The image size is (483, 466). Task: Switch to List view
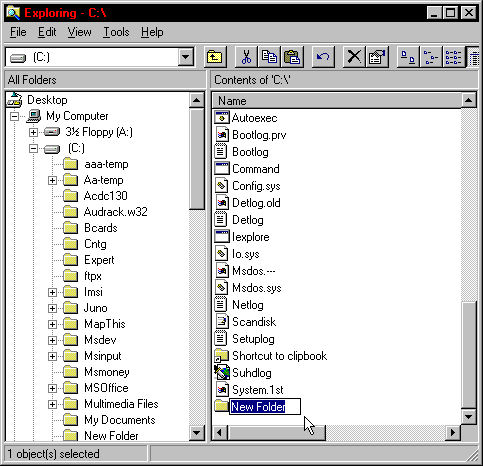453,57
